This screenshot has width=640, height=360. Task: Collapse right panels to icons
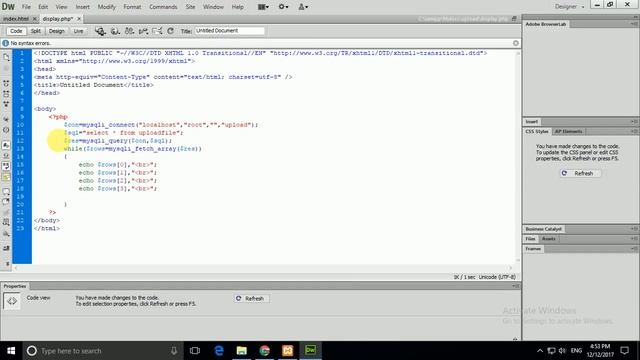636,17
